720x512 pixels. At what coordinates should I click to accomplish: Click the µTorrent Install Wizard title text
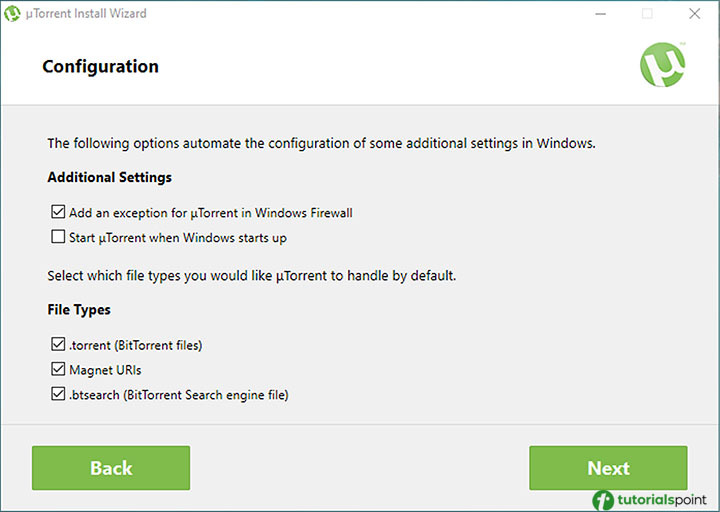[89, 14]
